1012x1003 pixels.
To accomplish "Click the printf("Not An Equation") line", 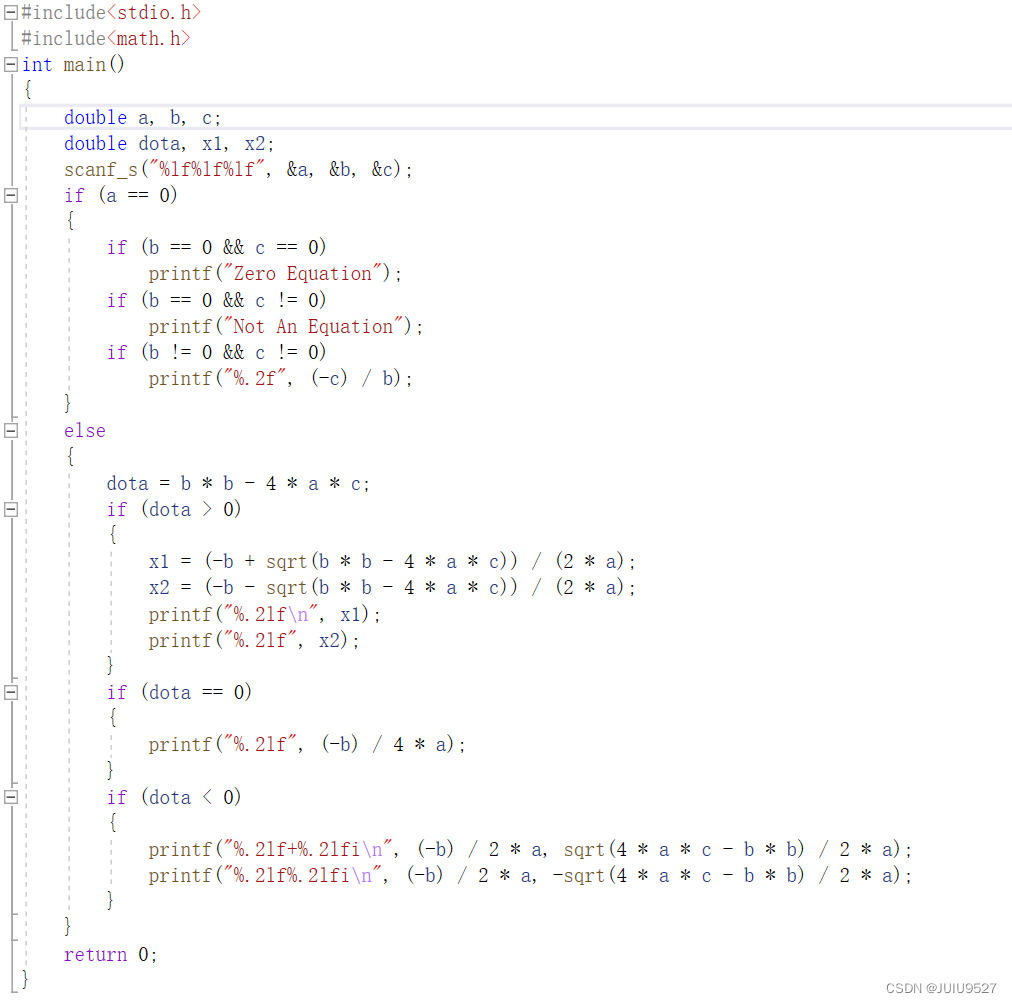I will coord(286,327).
